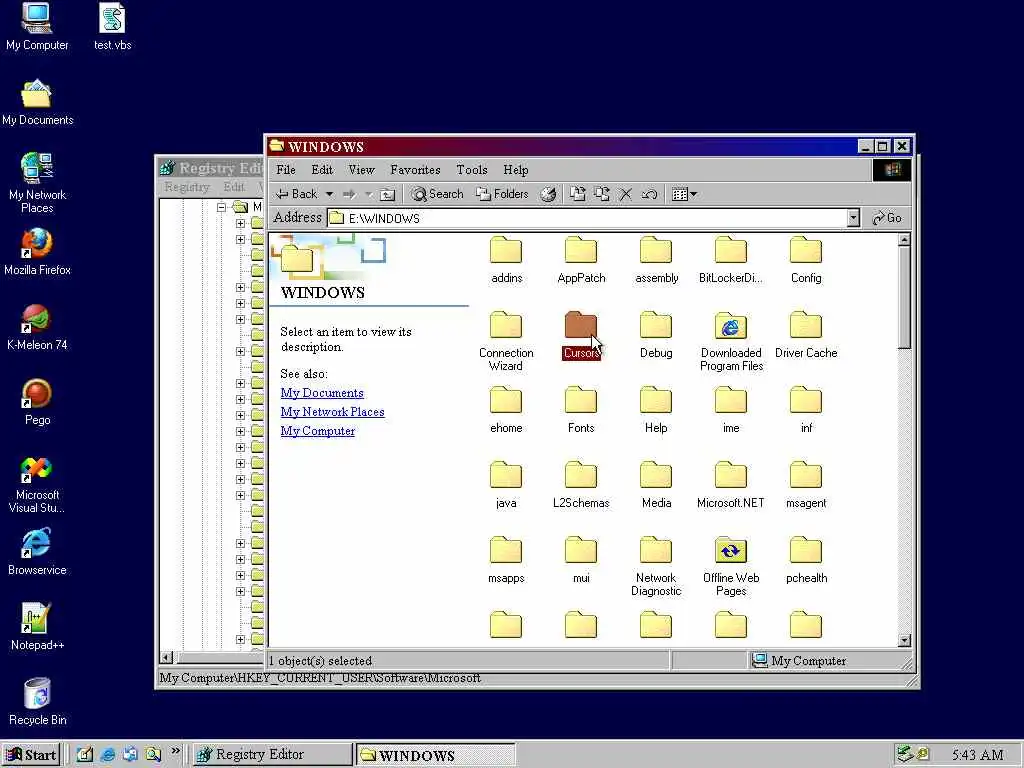Open the File menu
This screenshot has width=1024, height=768.
[x=286, y=170]
